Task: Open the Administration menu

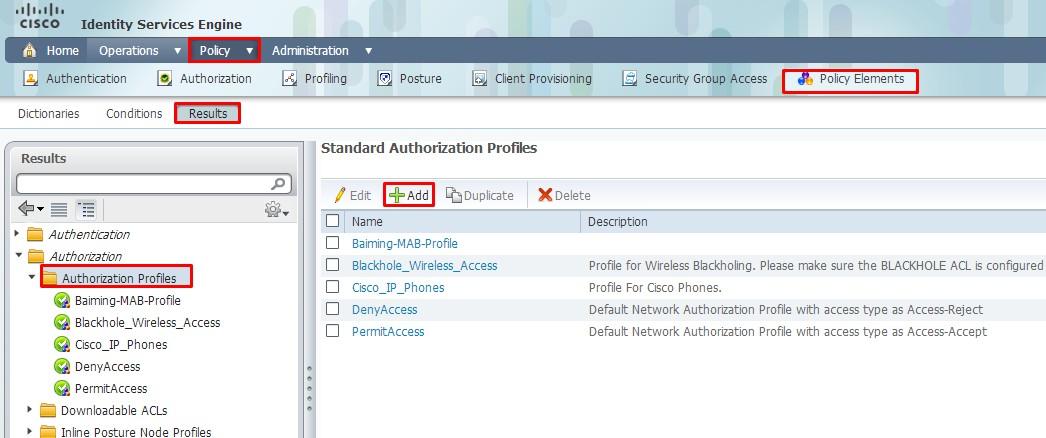Action: tap(310, 51)
